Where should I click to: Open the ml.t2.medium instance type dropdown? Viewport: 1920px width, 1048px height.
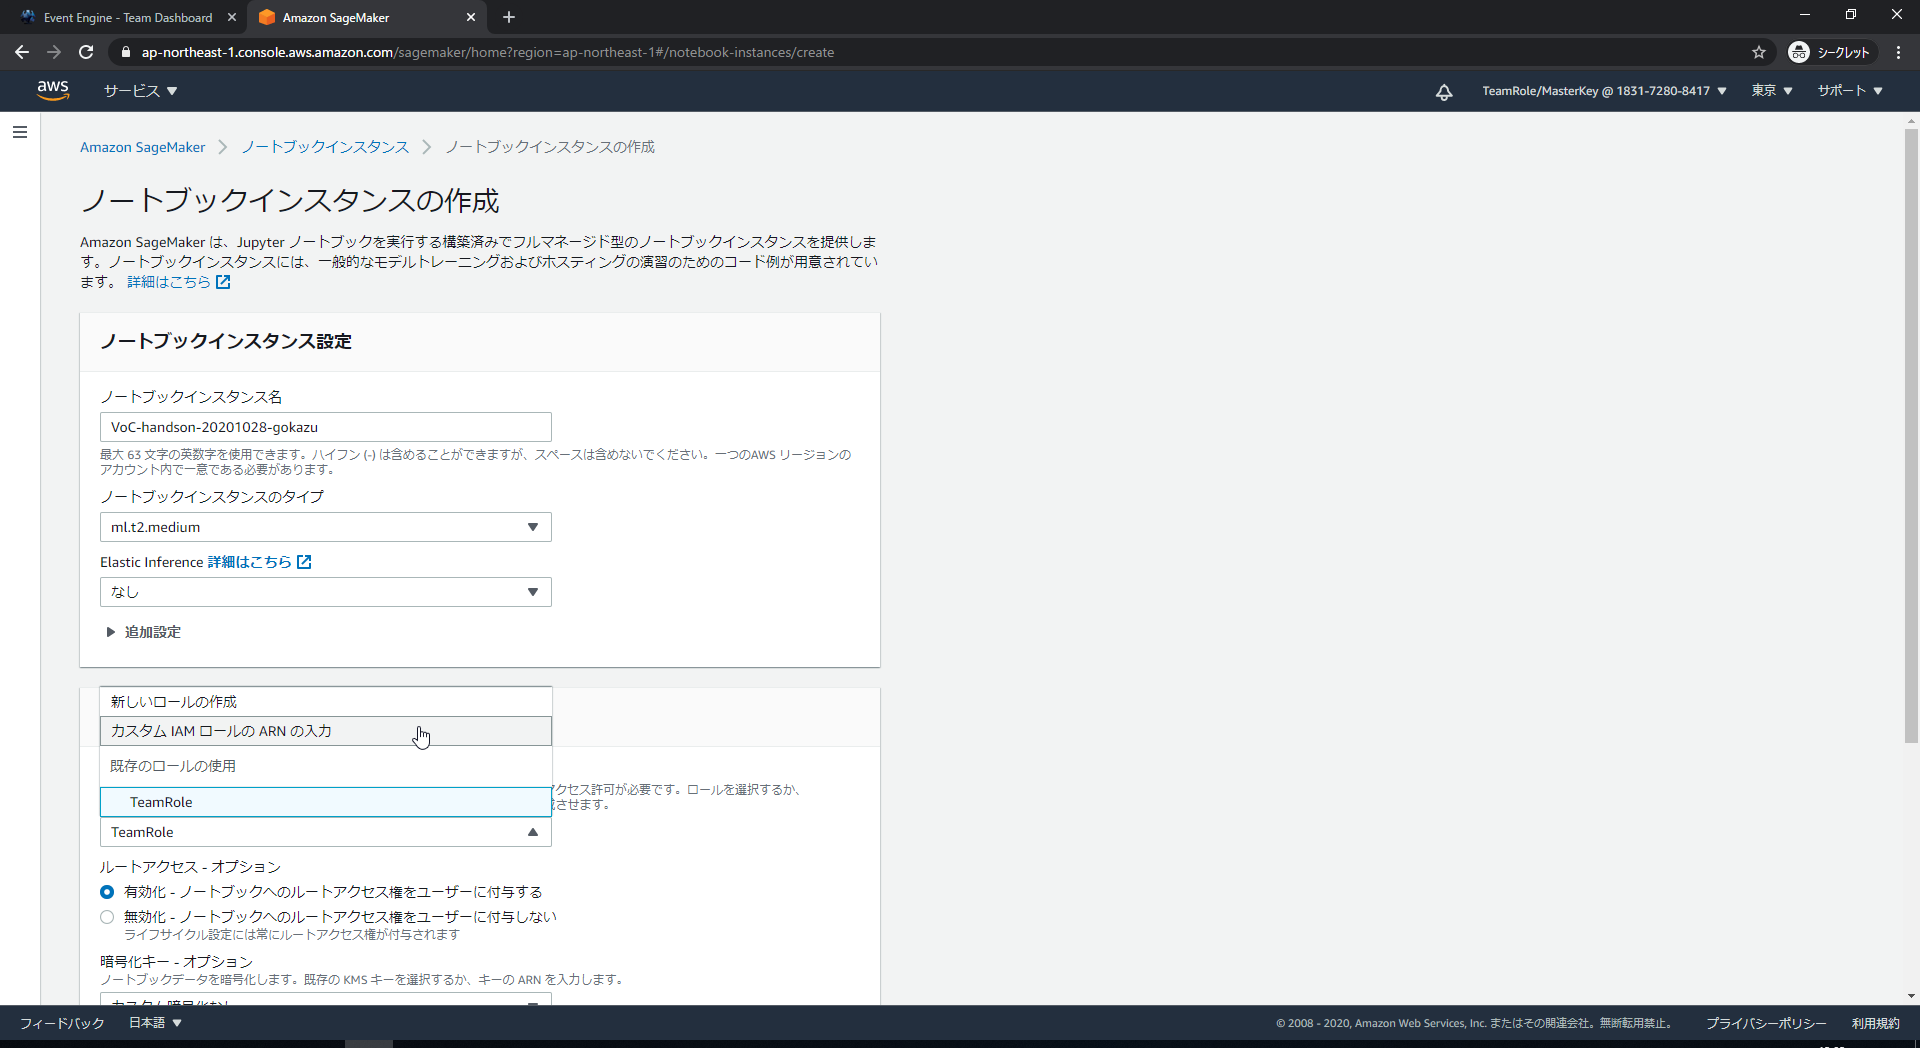[x=326, y=527]
